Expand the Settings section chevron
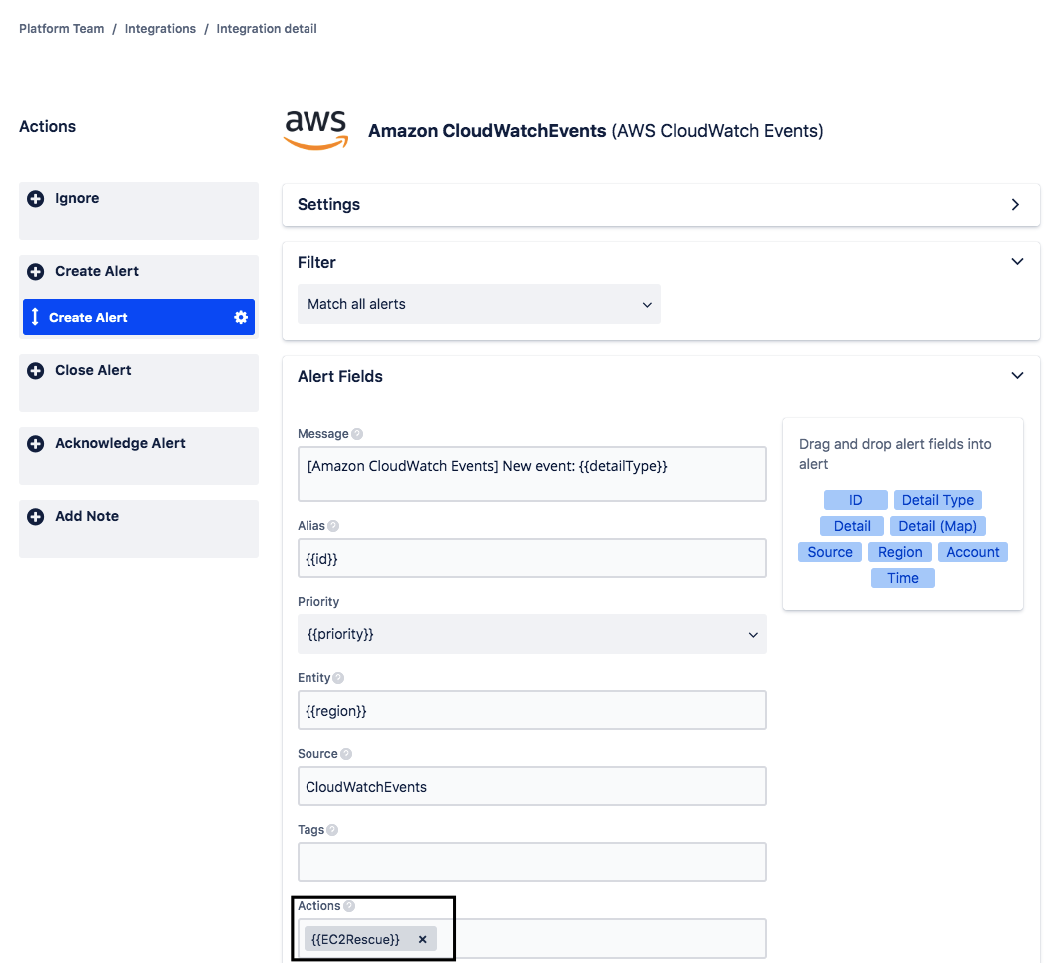Screen dimensions: 1050x963 (x=1016, y=205)
